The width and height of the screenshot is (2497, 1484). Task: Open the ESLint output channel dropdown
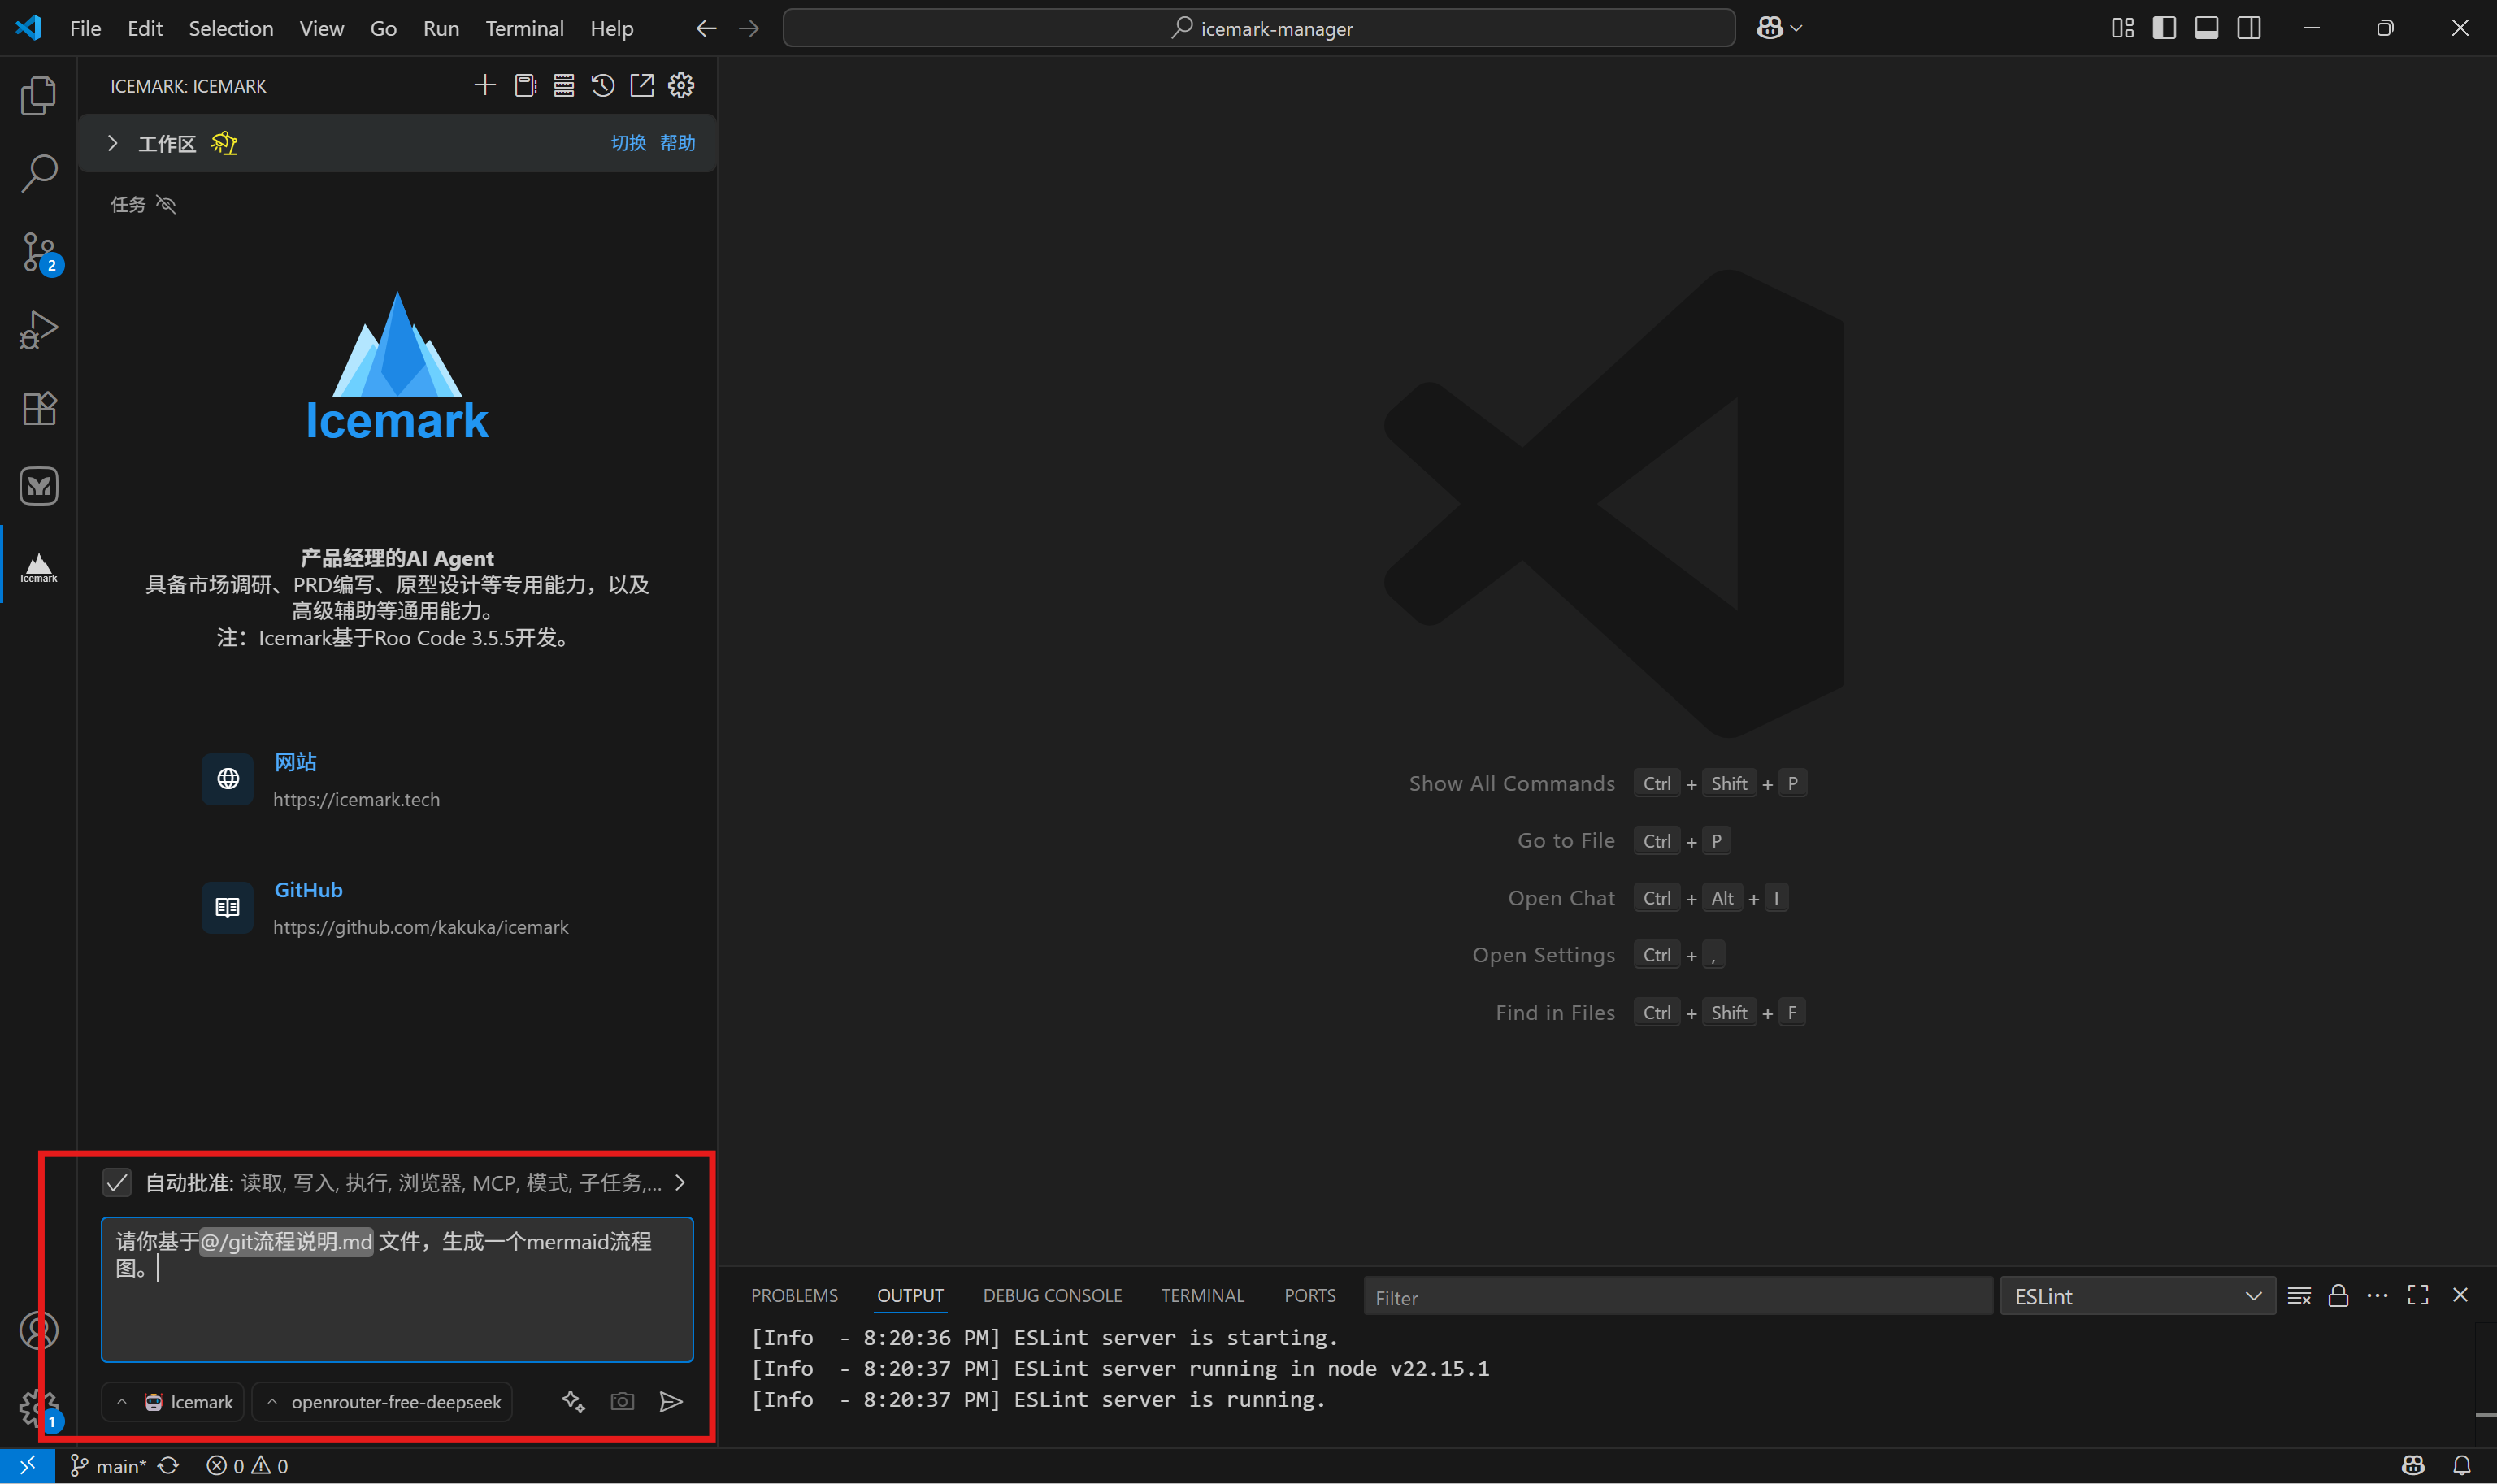pyautogui.click(x=2137, y=1296)
